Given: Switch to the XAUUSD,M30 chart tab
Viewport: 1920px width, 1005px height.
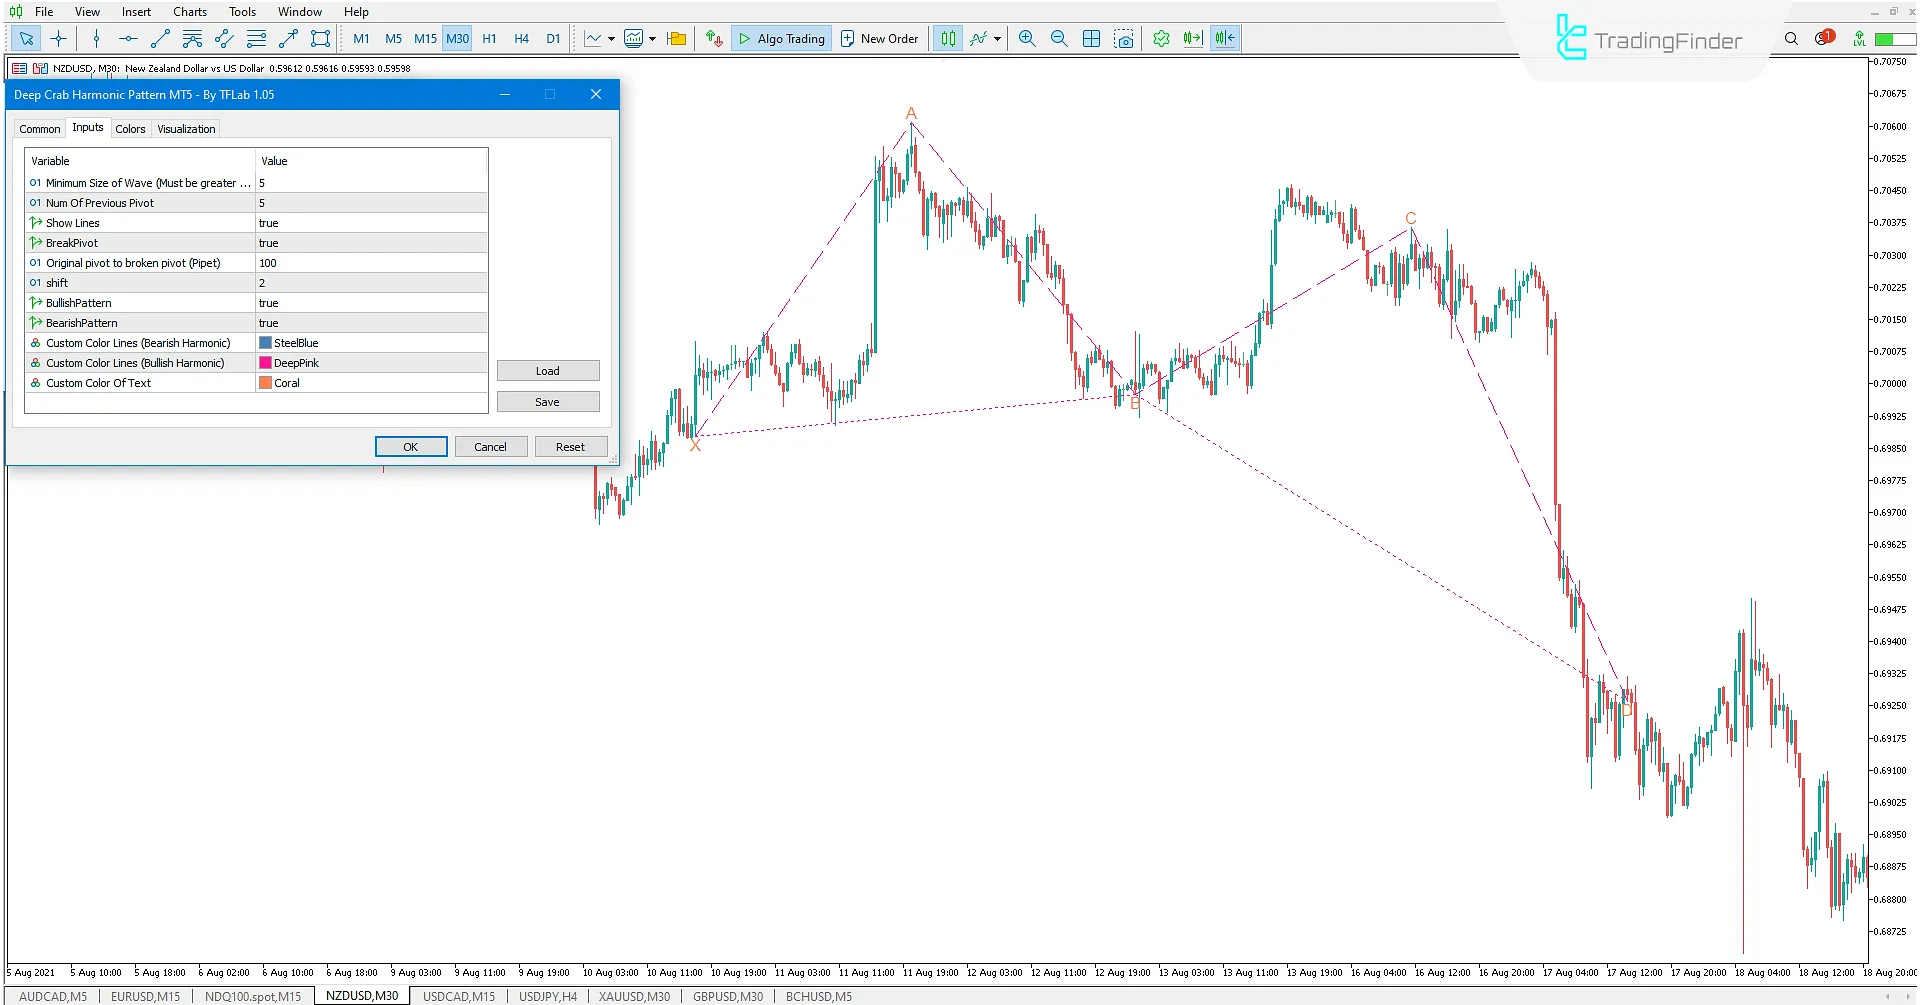Looking at the screenshot, I should coord(633,996).
